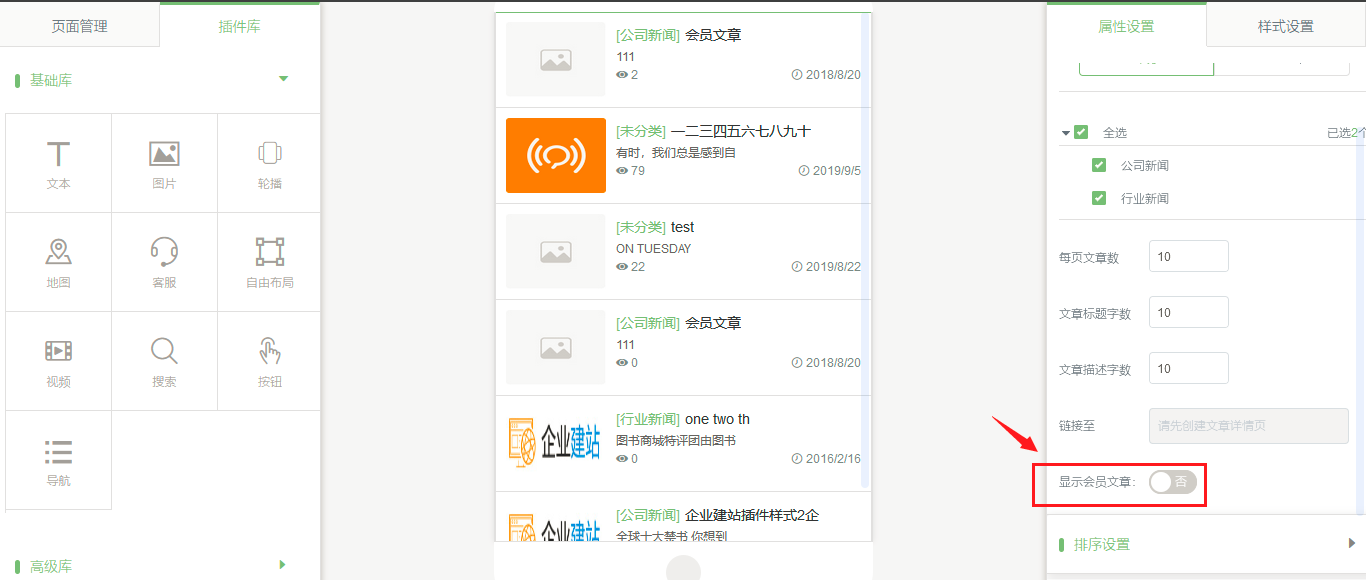Viewport: 1366px width, 580px height.
Task: Collapse the 基础库 section arrow
Action: (x=283, y=79)
